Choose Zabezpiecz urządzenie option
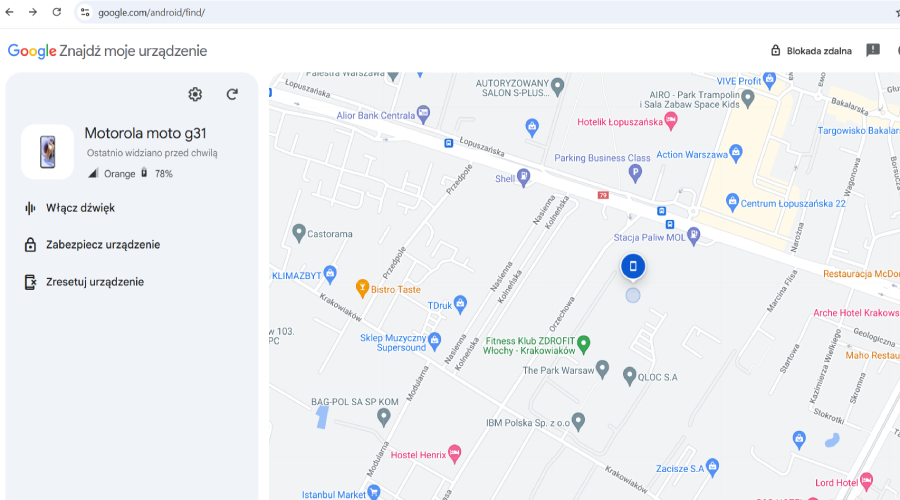This screenshot has width=900, height=500. pyautogui.click(x=102, y=245)
